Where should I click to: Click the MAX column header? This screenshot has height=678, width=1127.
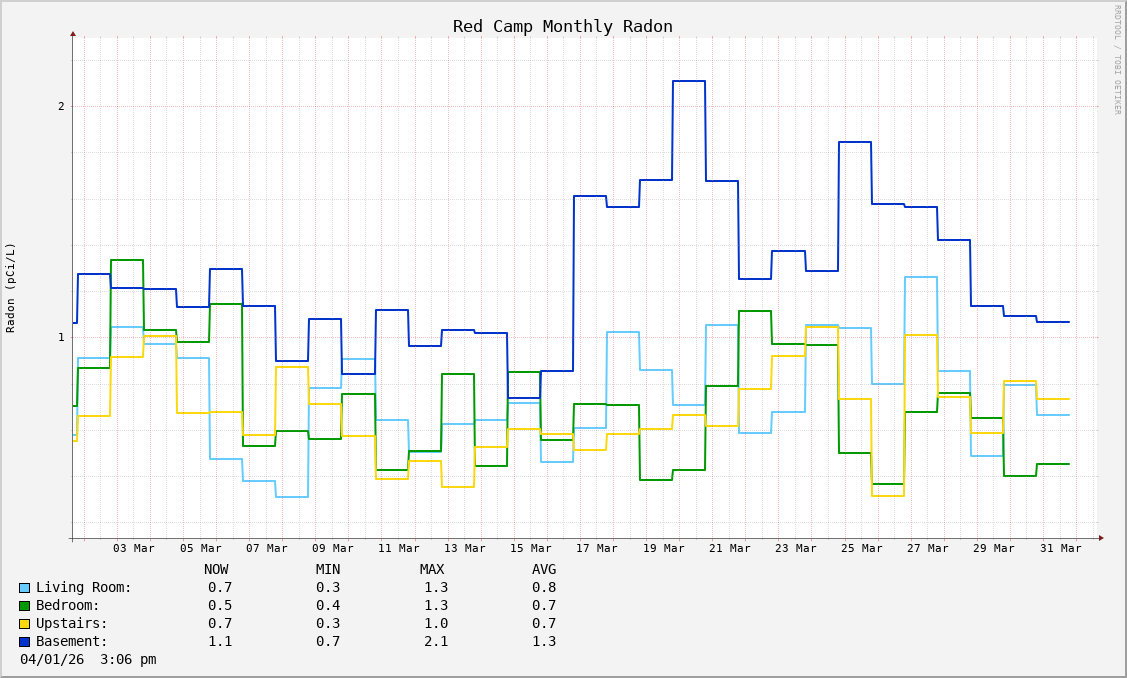point(432,570)
